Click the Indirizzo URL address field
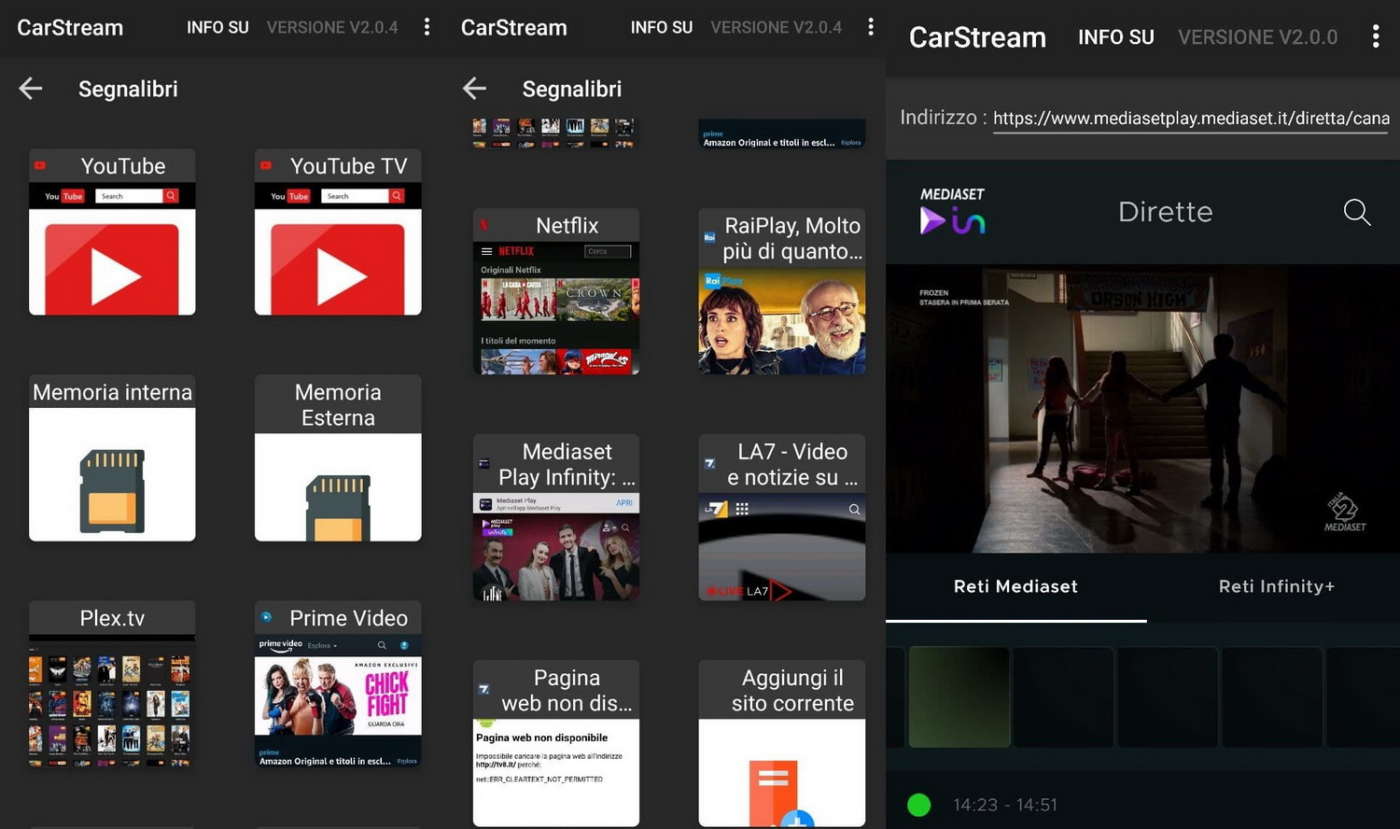 (x=1190, y=119)
